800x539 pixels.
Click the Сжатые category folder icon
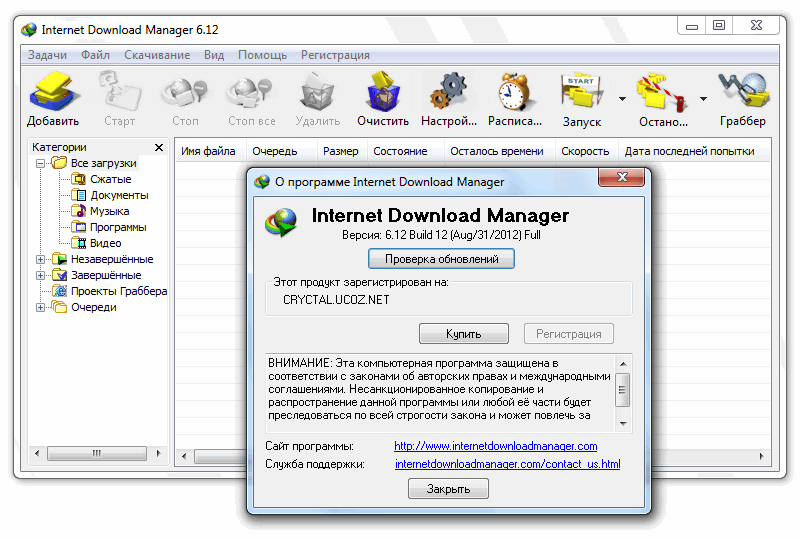click(79, 179)
